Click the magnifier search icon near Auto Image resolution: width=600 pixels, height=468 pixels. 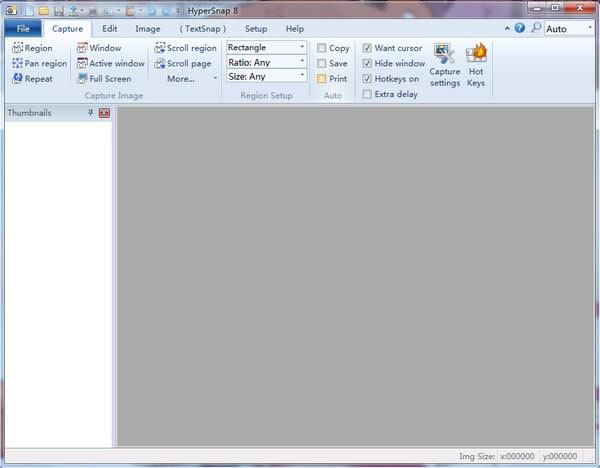click(x=536, y=28)
